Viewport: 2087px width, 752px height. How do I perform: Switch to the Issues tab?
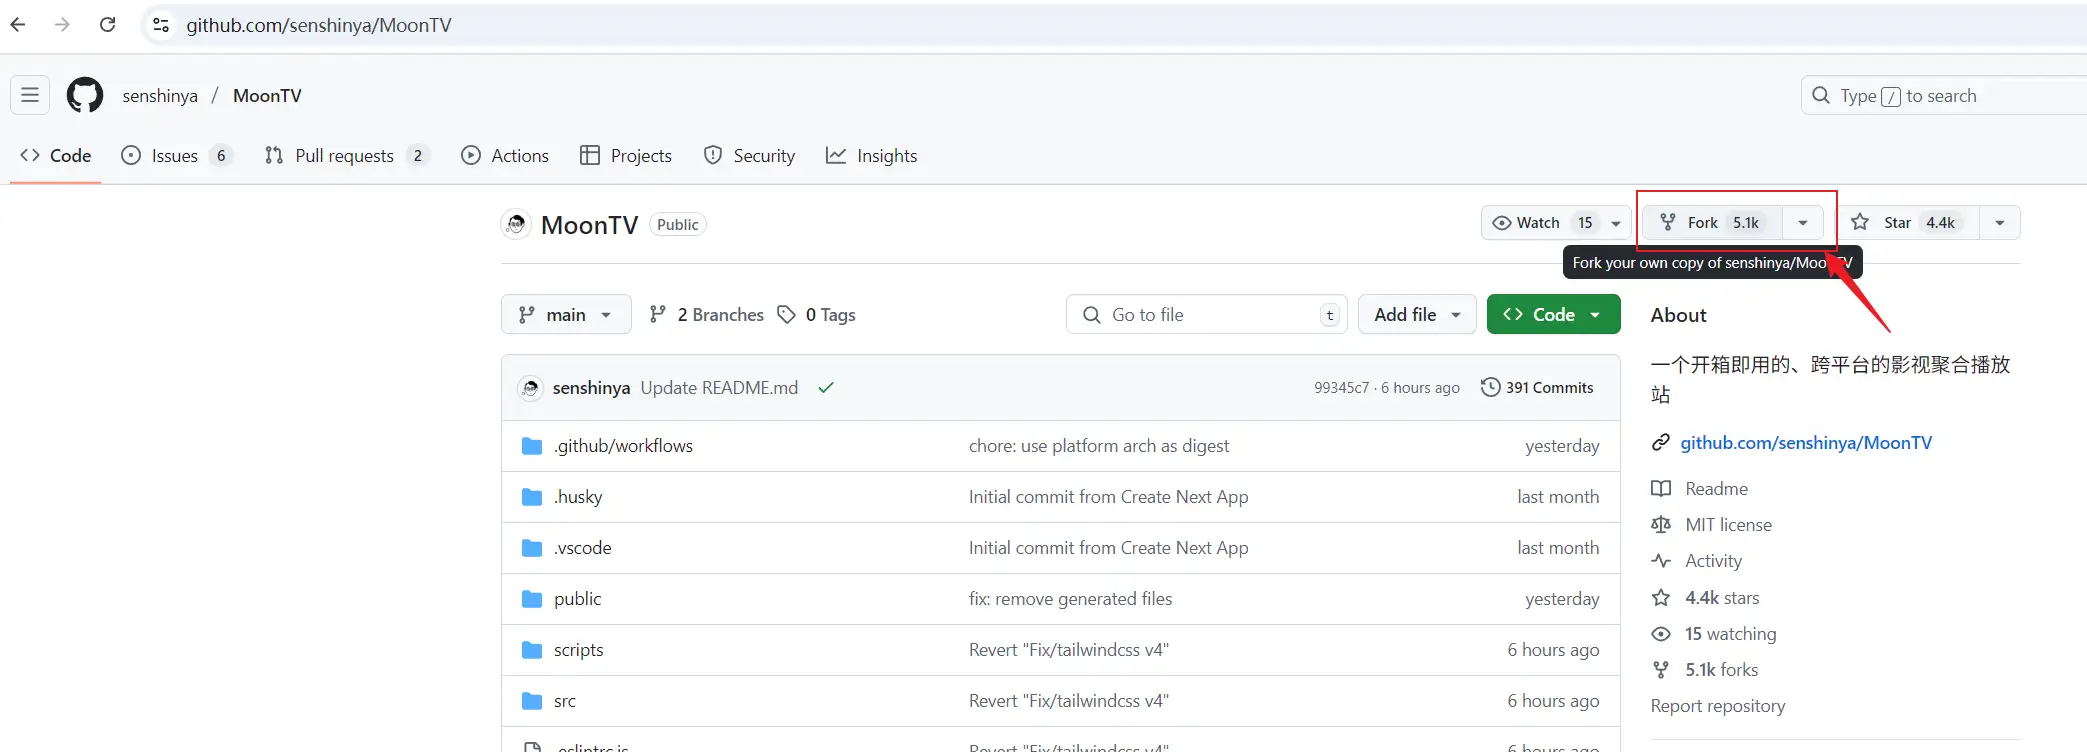tap(176, 155)
